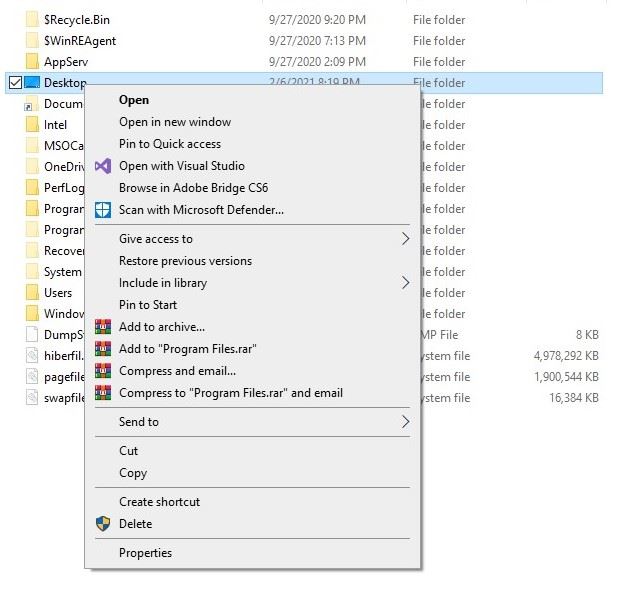Click the Microsoft Defender shield icon
Image resolution: width=641 pixels, height=605 pixels.
click(103, 210)
